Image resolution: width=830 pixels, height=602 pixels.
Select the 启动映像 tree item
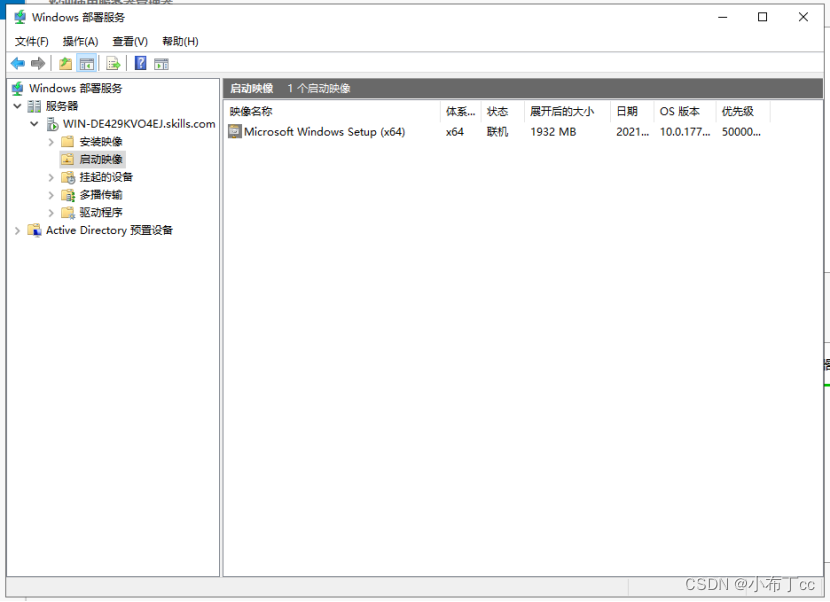101,159
